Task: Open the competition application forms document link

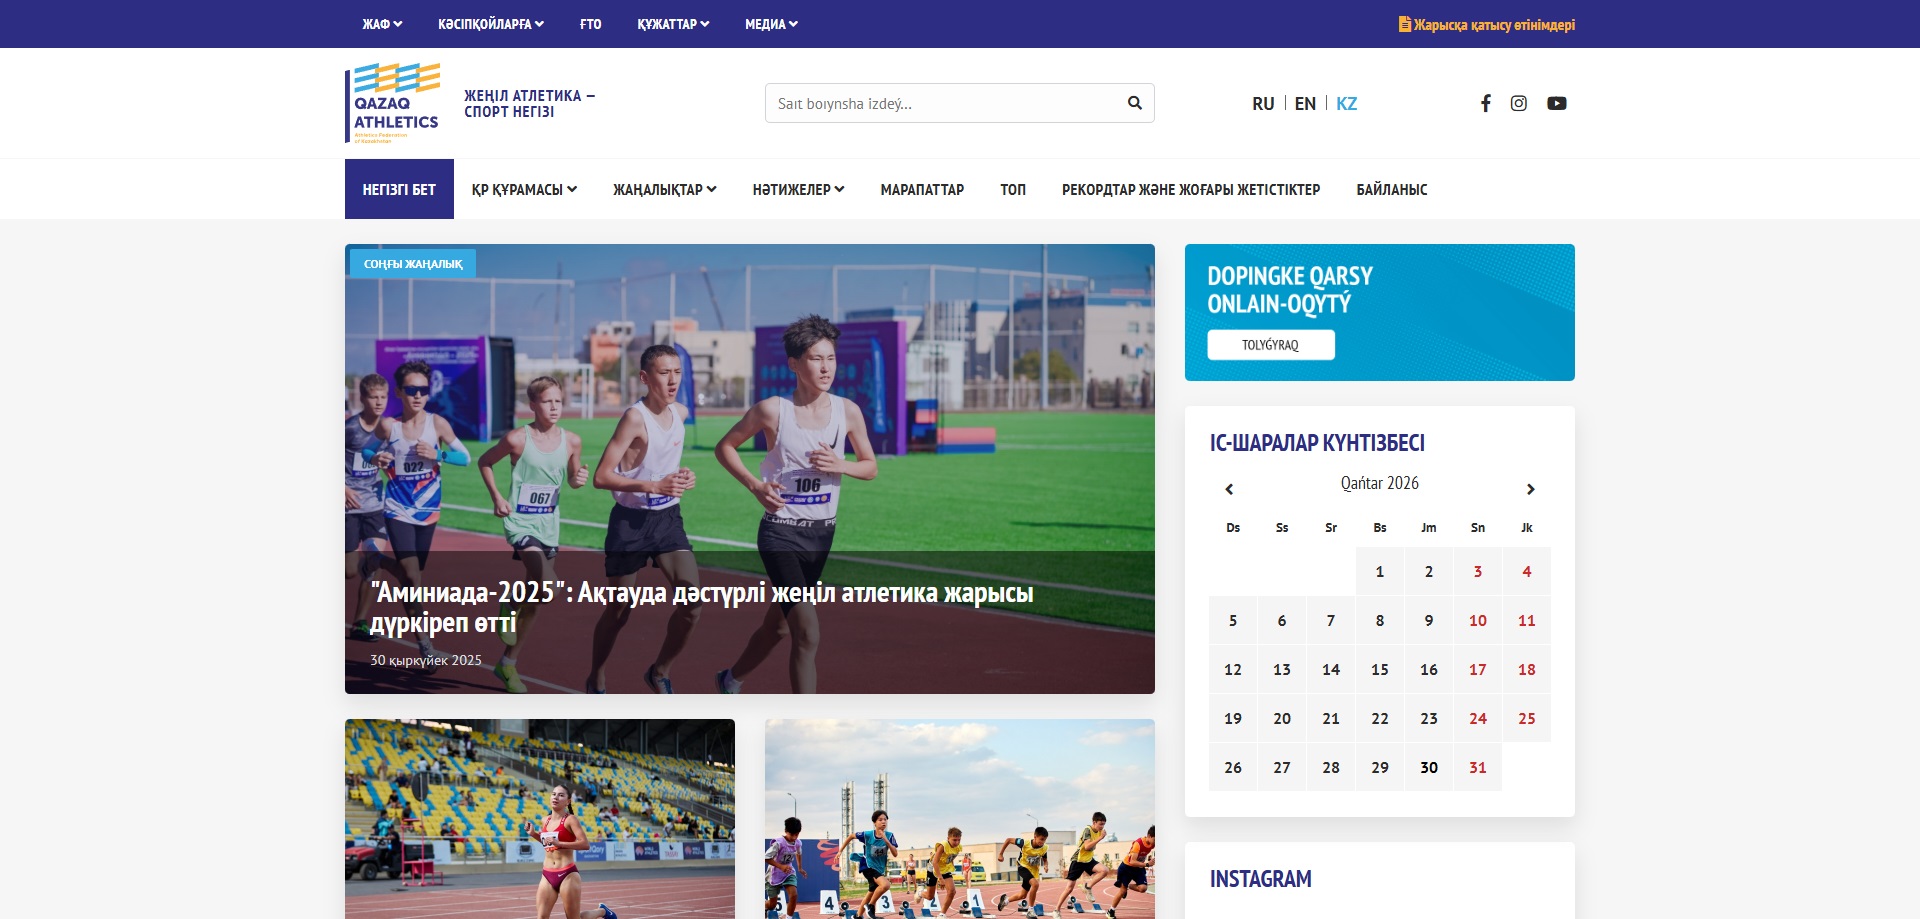Action: click(x=1487, y=25)
